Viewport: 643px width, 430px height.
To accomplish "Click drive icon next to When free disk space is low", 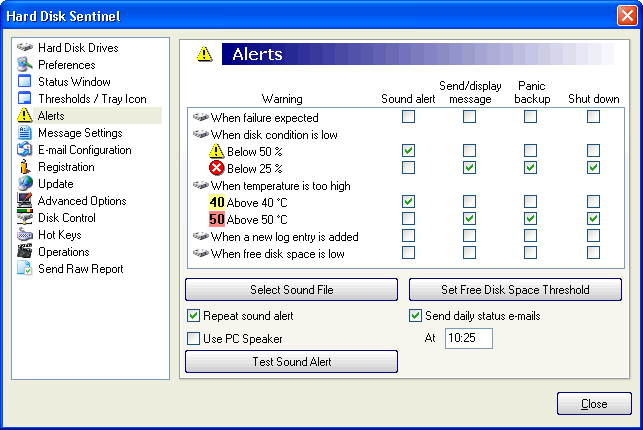I will [201, 253].
